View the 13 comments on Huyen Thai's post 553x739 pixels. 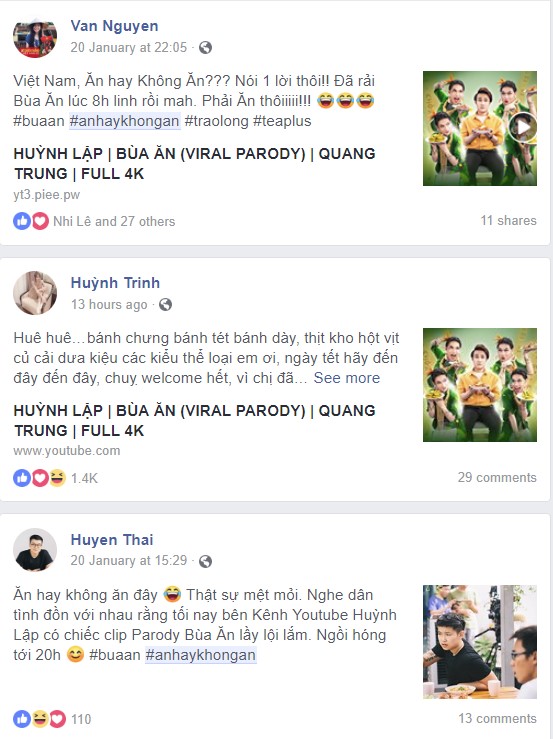click(x=497, y=718)
